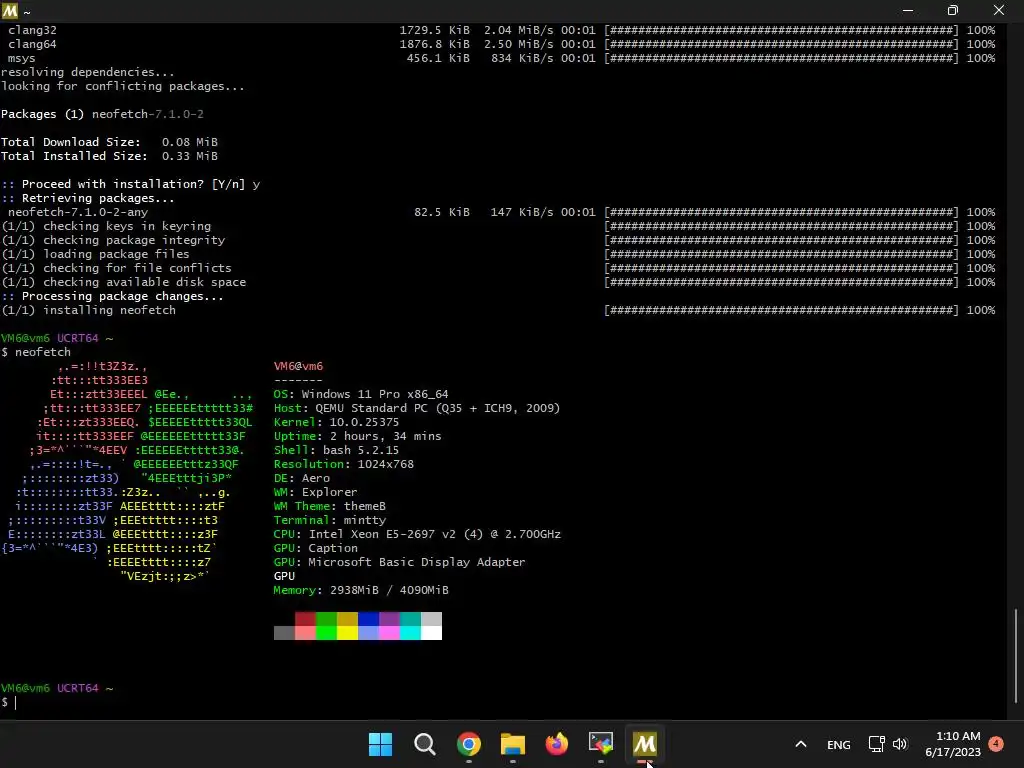The image size is (1024, 768).
Task: Click "GPU: Microsoft Basic Display Adapter"
Action: [399, 562]
